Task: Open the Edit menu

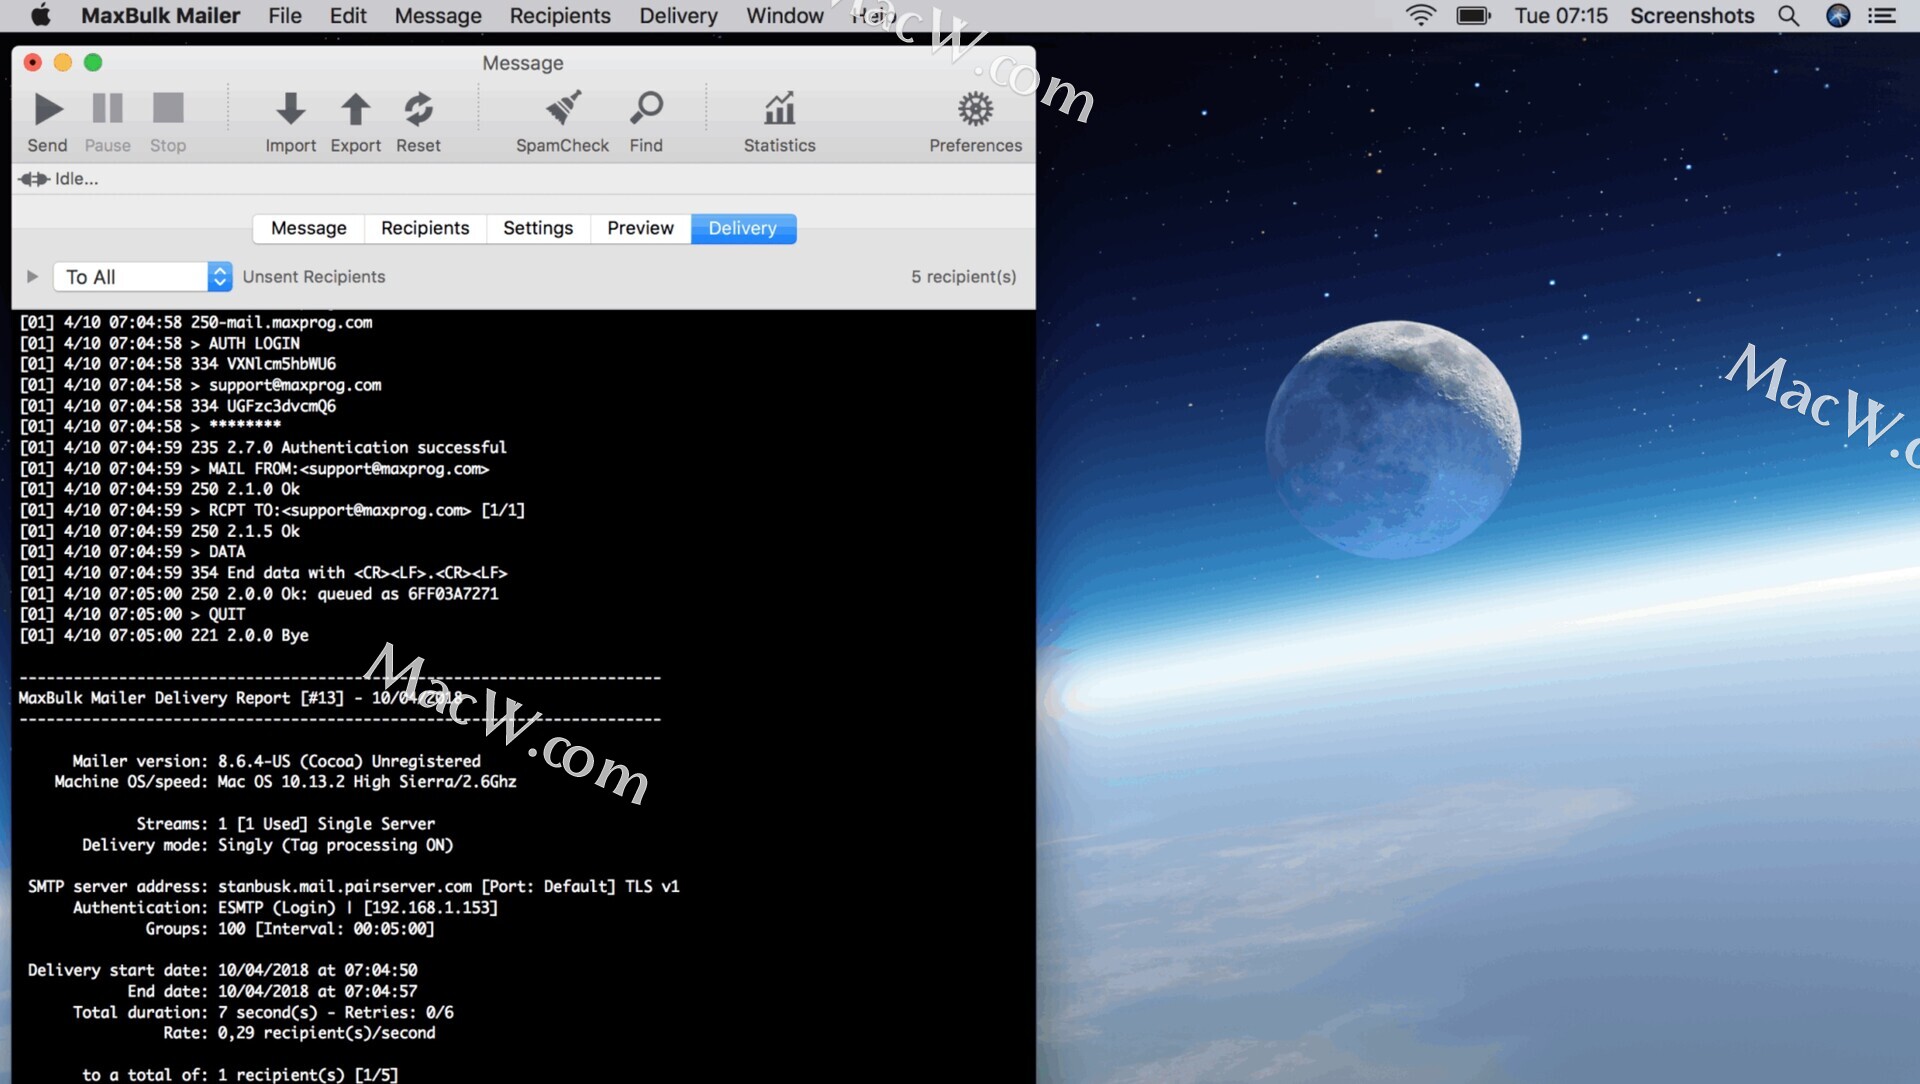Action: (x=348, y=16)
